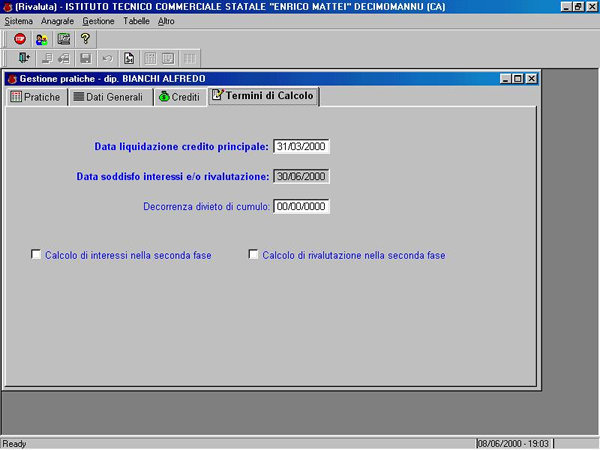Viewport: 600px width, 450px height.
Task: Close the Gestione pratiche inner window
Action: click(x=531, y=78)
